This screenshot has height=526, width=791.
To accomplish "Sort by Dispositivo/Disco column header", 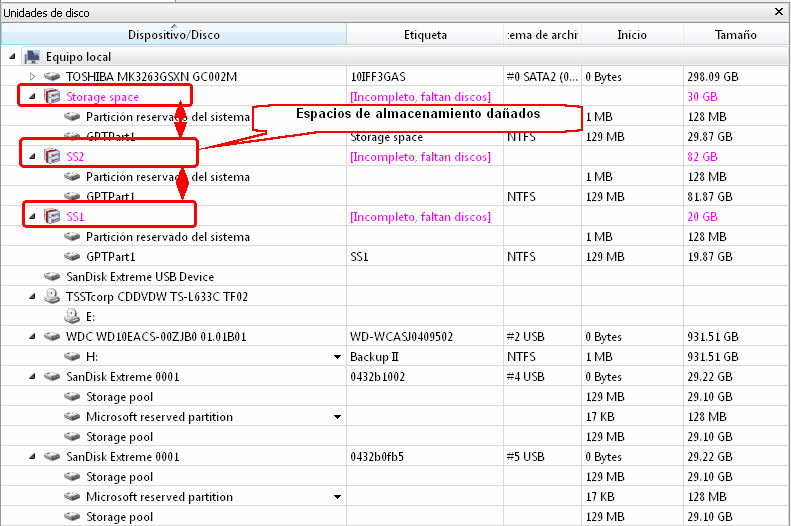I will (x=174, y=35).
